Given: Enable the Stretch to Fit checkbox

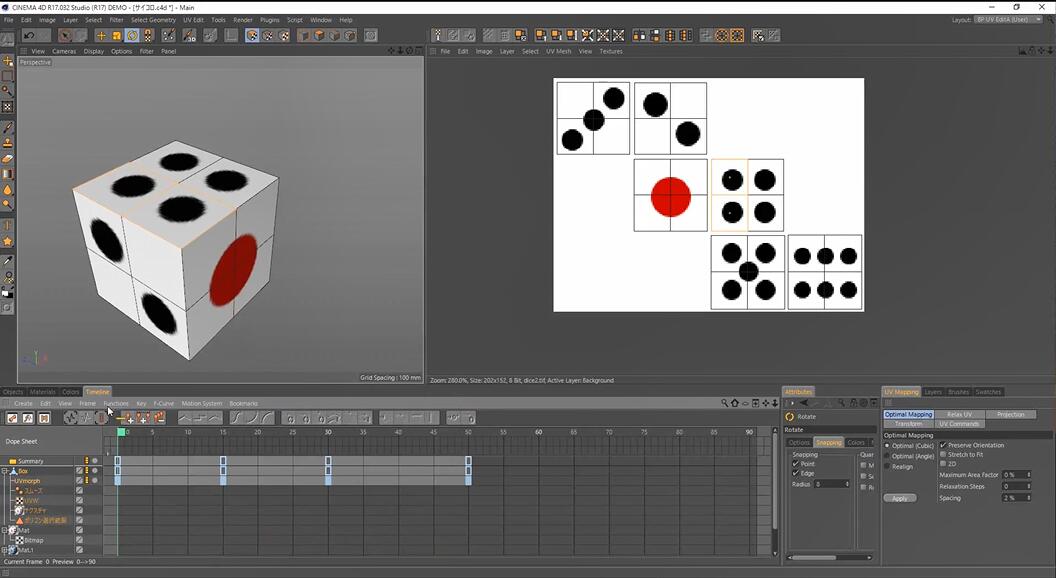Looking at the screenshot, I should 944,453.
